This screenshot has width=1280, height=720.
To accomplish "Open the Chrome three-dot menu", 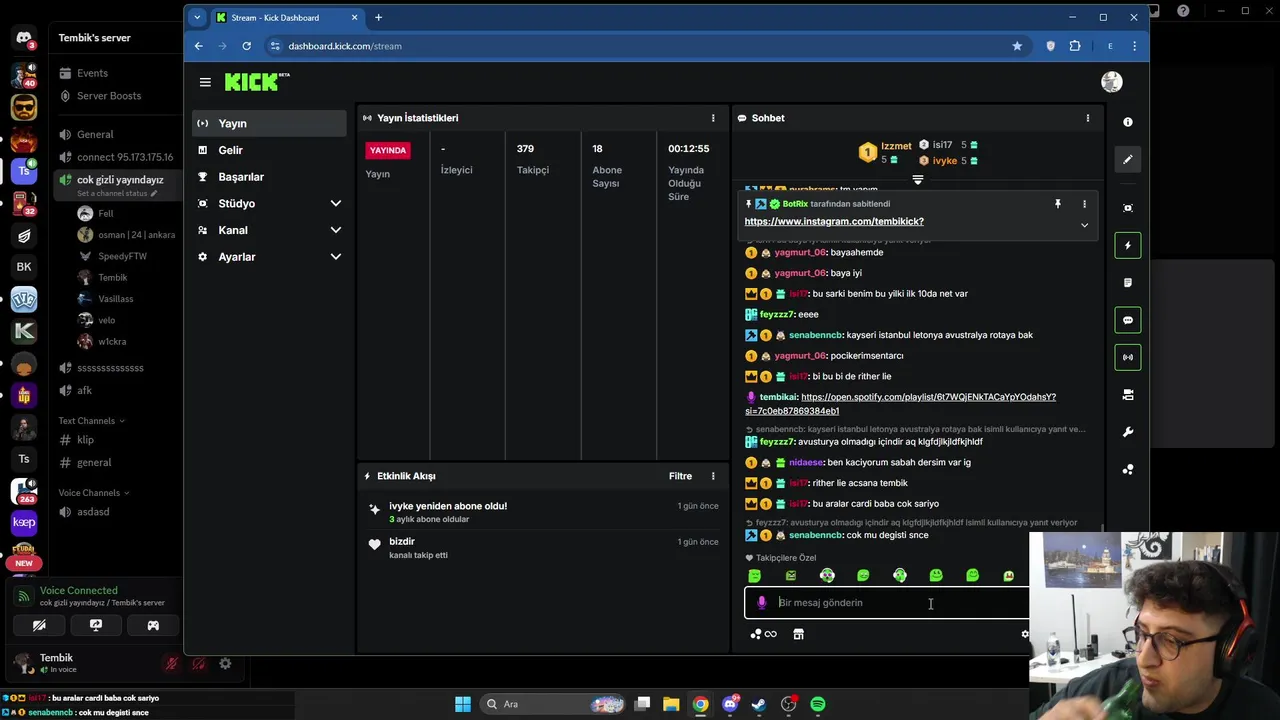I will coord(1134,46).
